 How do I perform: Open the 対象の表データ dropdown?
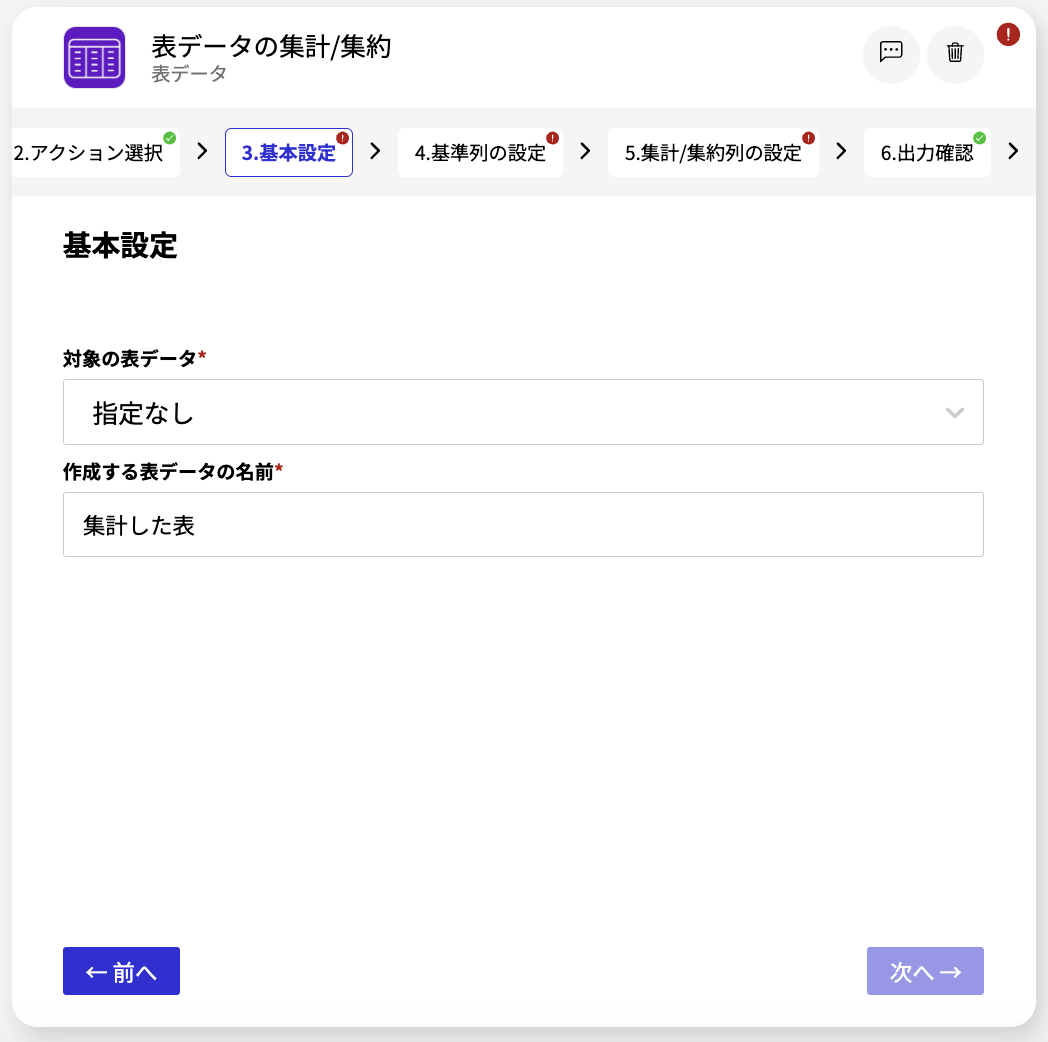point(523,412)
